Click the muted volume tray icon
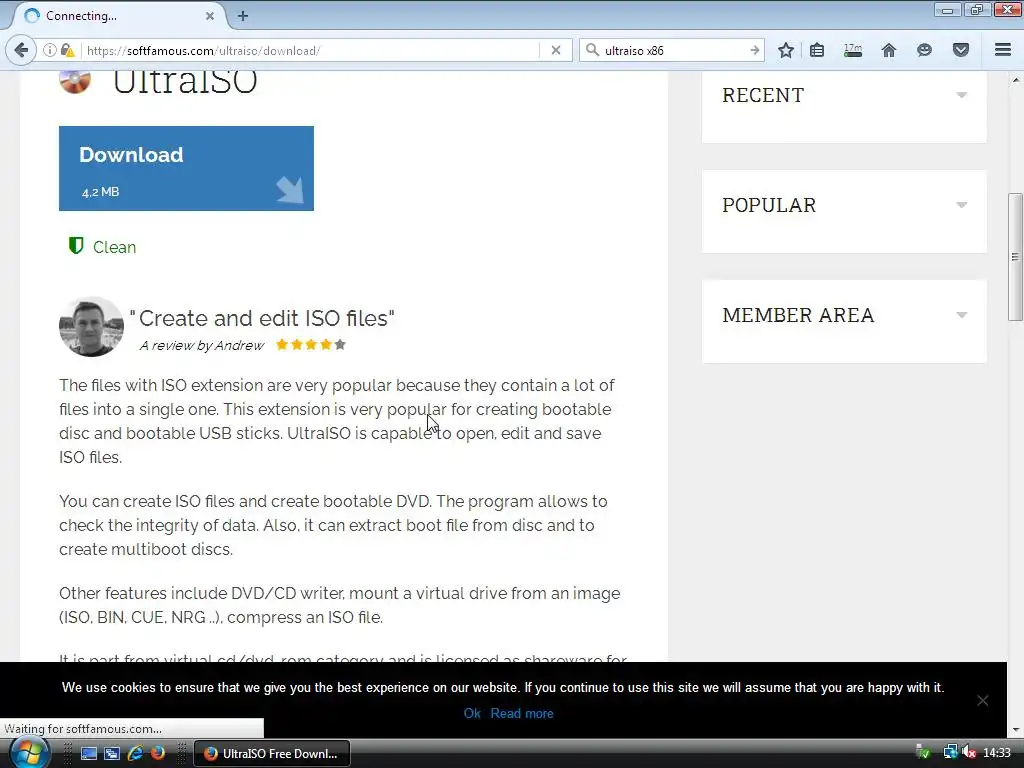Screen dimensions: 1024x768 click(x=969, y=753)
